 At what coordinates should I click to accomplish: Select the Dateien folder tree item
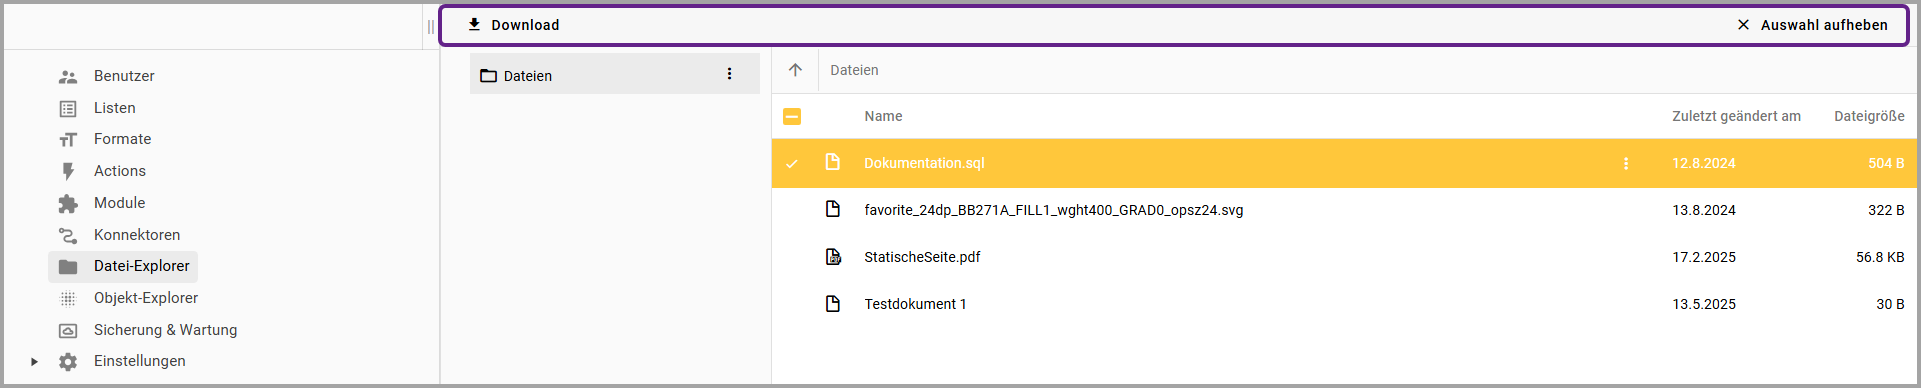614,74
